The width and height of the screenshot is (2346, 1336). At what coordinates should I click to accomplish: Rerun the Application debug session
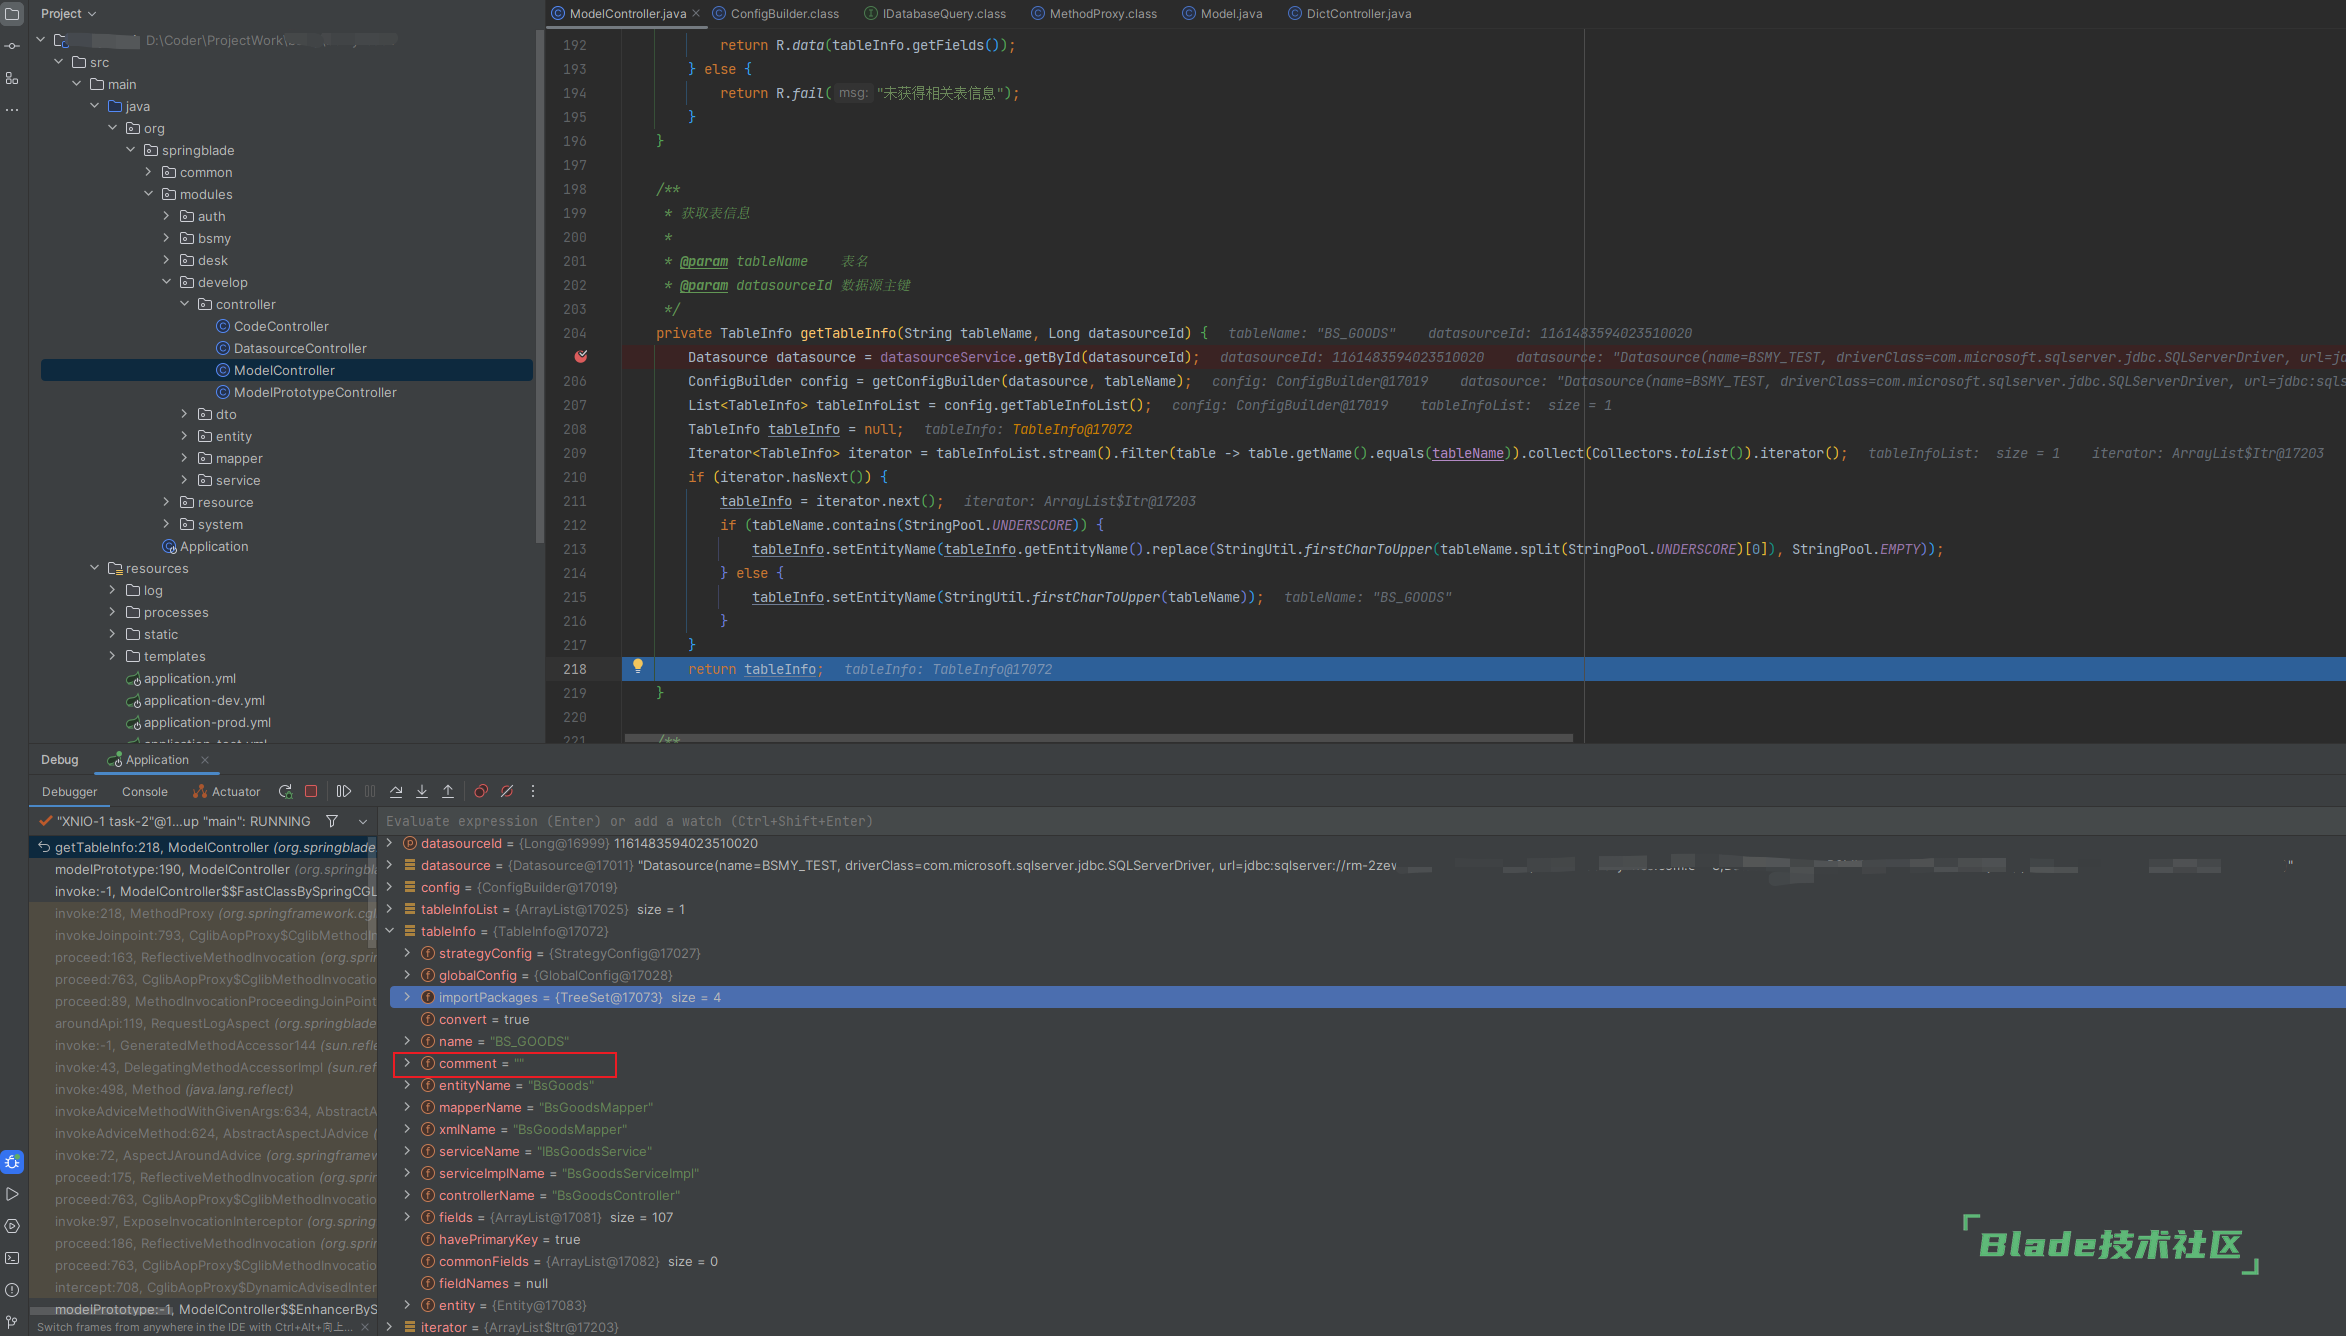tap(285, 791)
